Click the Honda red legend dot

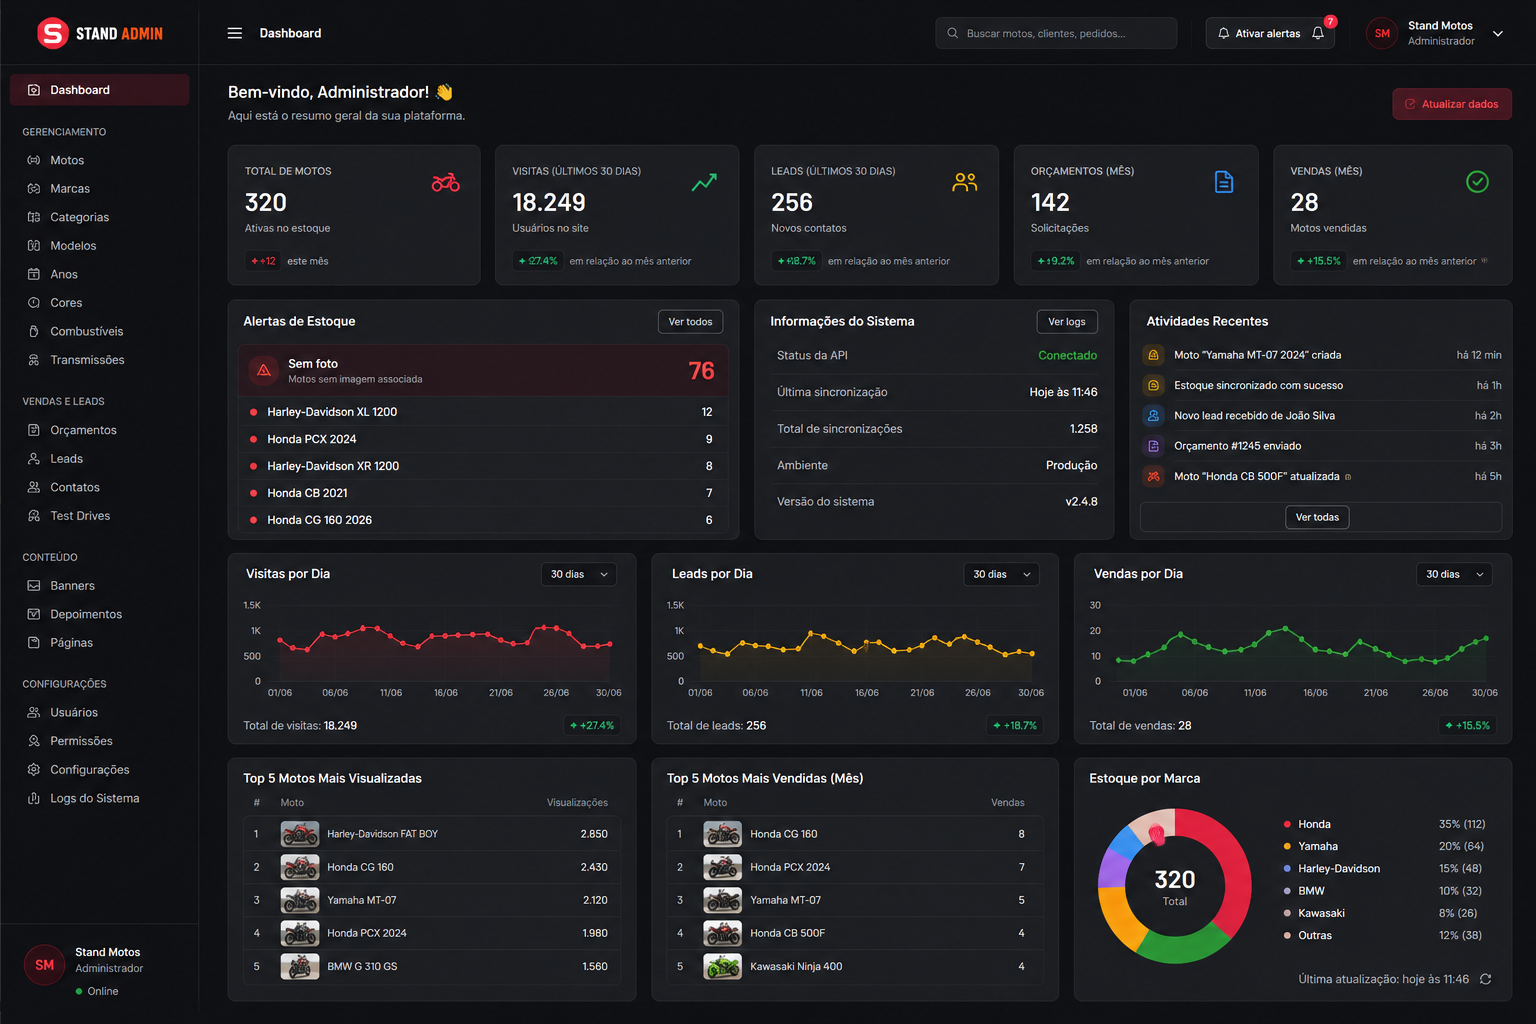click(x=1287, y=824)
